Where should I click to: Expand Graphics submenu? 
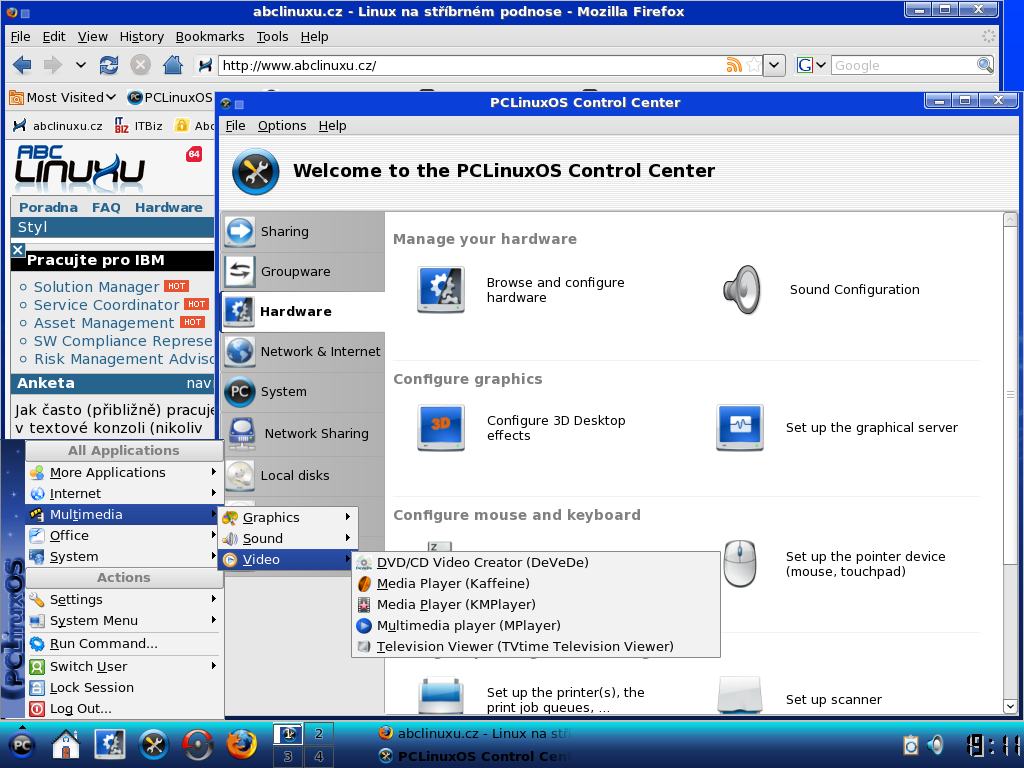288,517
